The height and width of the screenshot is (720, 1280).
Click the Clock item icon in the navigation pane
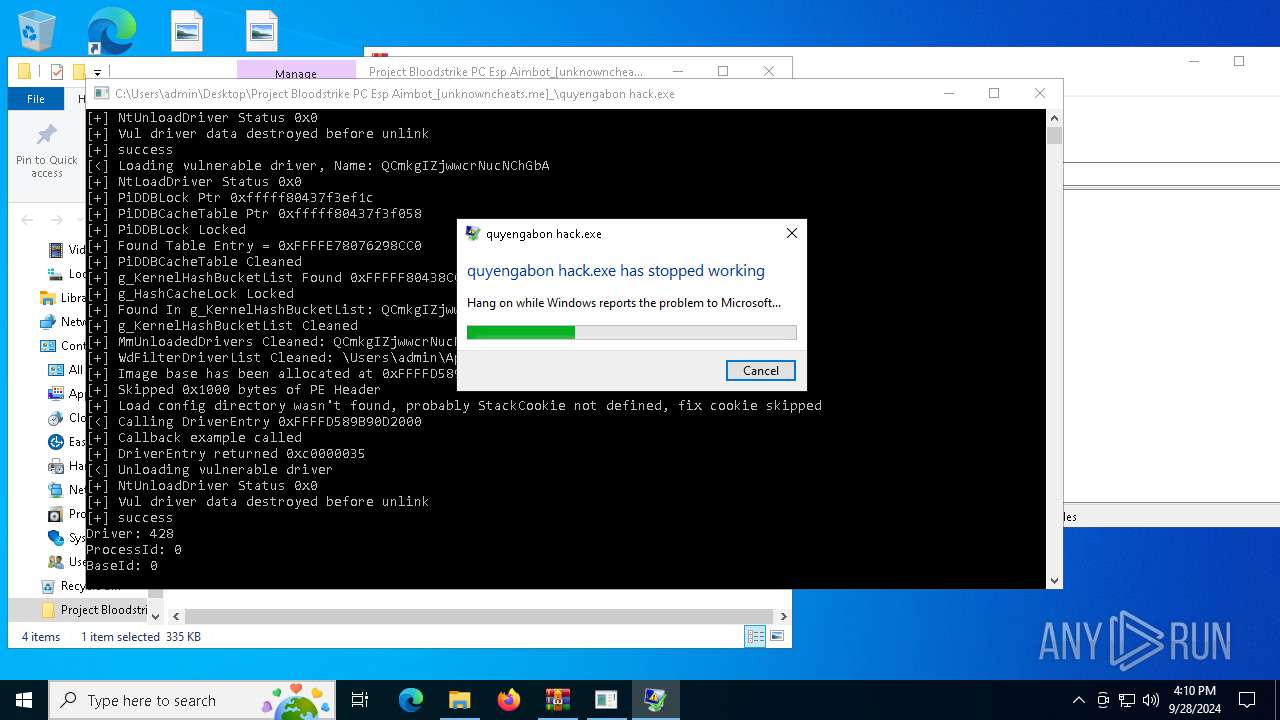coord(56,418)
